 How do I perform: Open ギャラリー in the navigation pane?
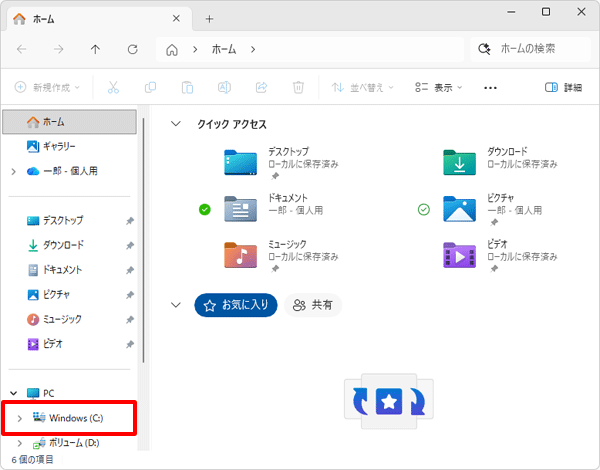coord(69,146)
